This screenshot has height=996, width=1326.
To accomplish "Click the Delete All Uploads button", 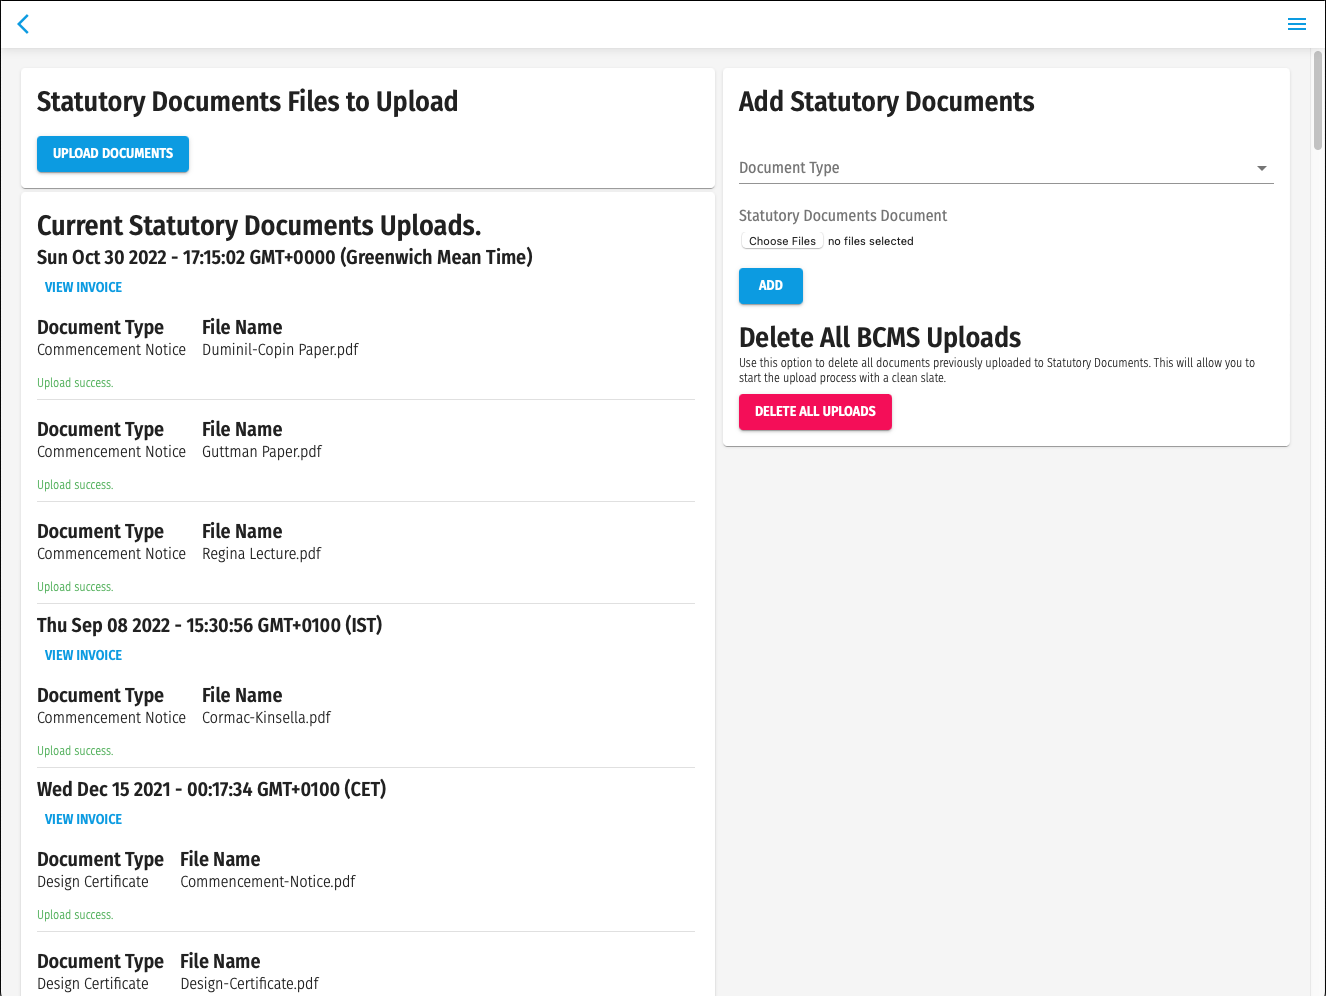I will tap(815, 412).
